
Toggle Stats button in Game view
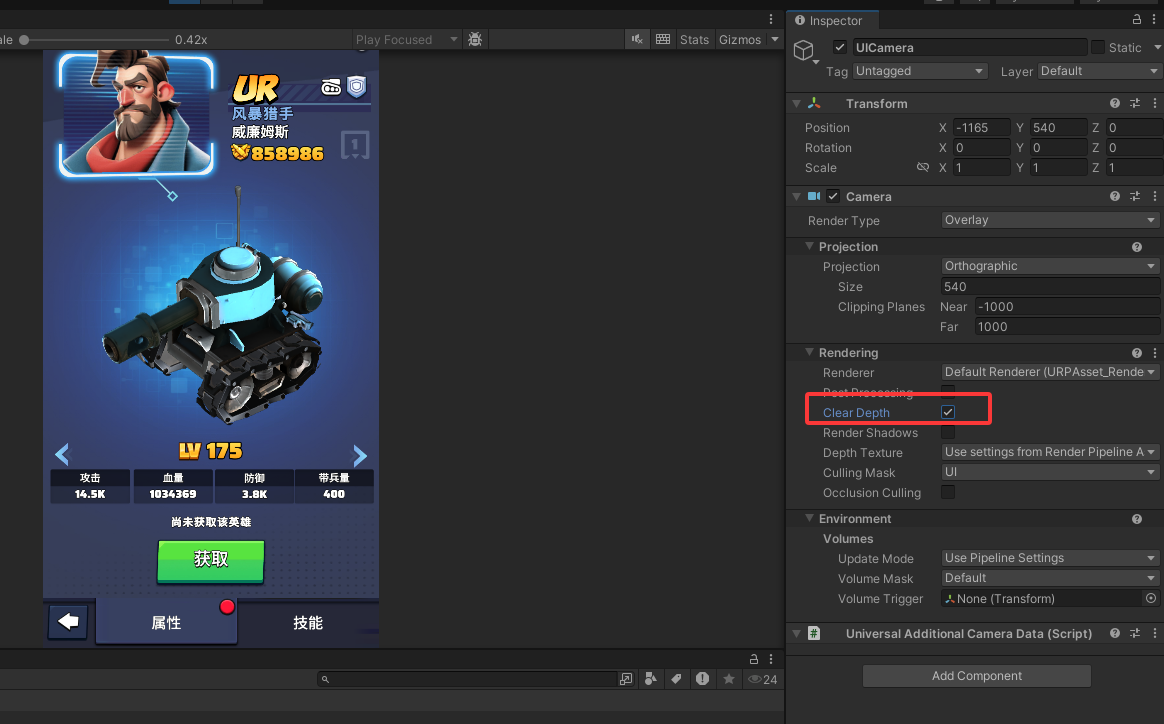point(694,39)
